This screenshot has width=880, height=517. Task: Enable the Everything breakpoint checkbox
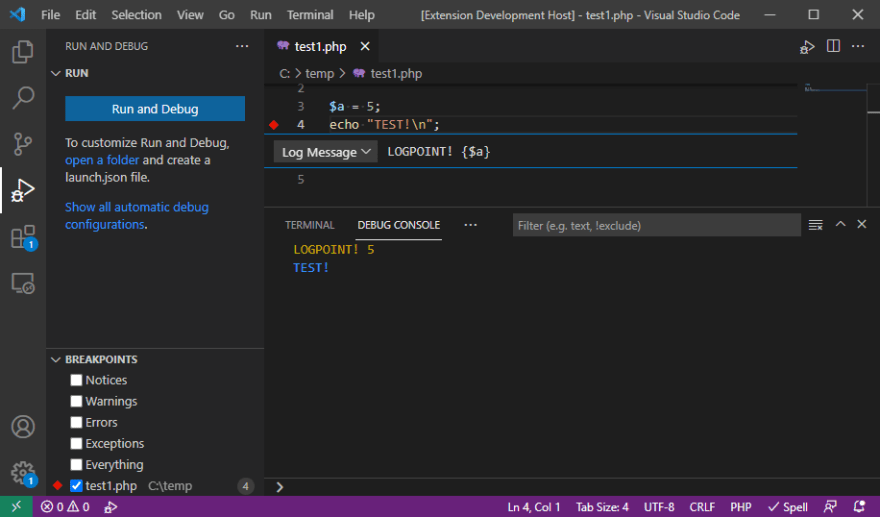pos(76,465)
